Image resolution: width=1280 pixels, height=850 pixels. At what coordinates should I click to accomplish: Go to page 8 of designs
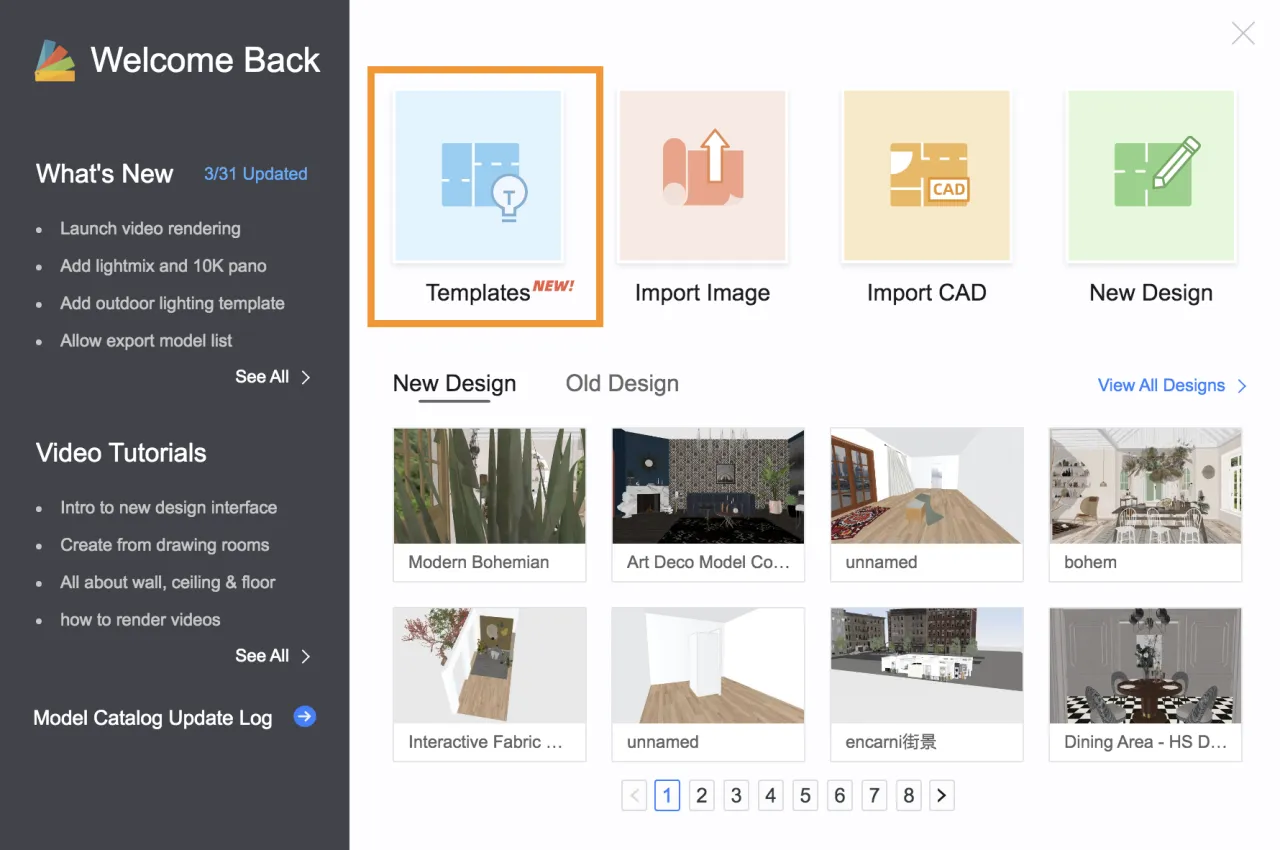pos(908,796)
